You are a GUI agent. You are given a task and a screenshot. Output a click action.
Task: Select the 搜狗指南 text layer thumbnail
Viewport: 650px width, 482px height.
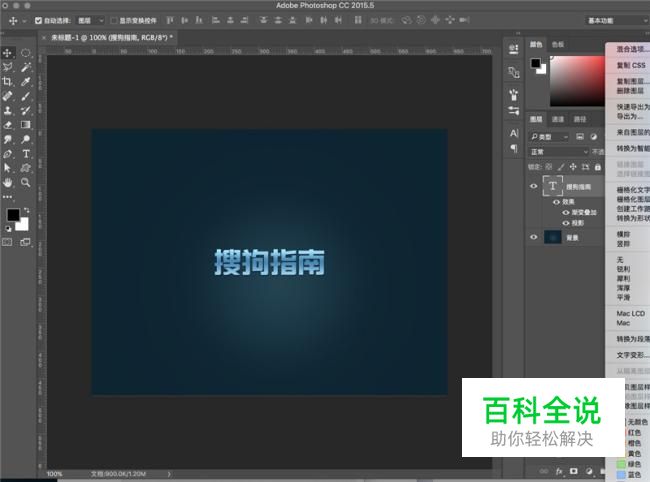[x=553, y=186]
